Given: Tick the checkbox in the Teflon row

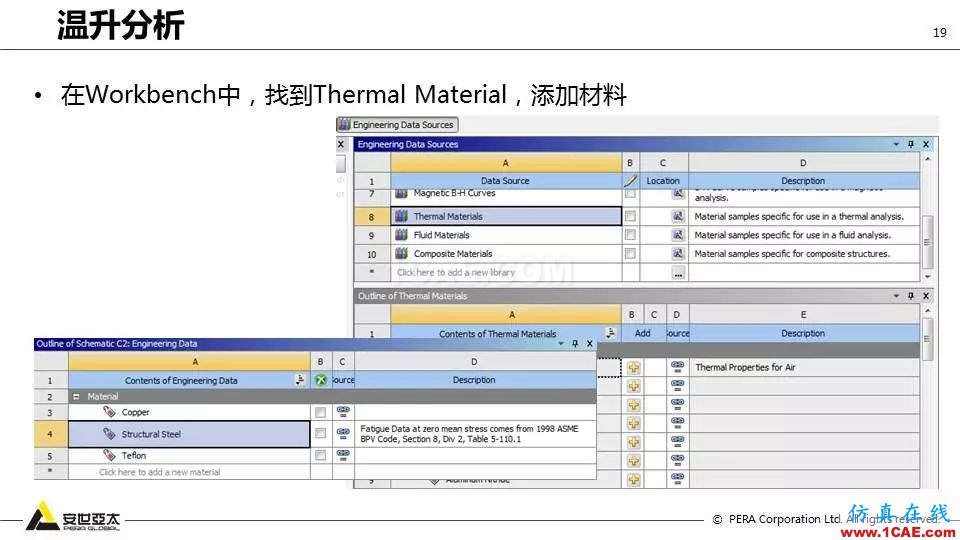Looking at the screenshot, I should click(320, 455).
